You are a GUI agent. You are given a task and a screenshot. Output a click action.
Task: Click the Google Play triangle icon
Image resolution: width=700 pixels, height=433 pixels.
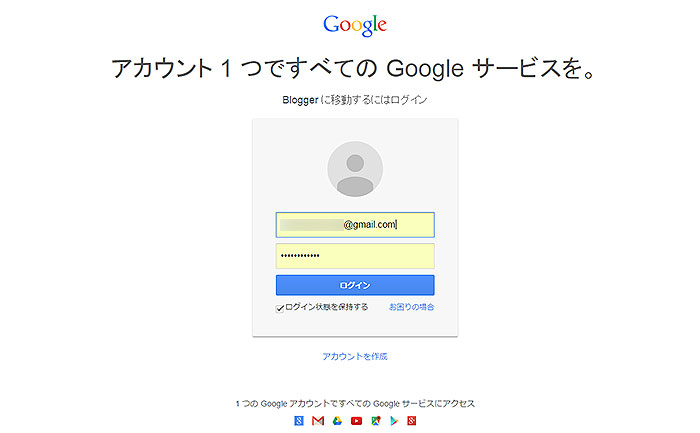pyautogui.click(x=394, y=421)
